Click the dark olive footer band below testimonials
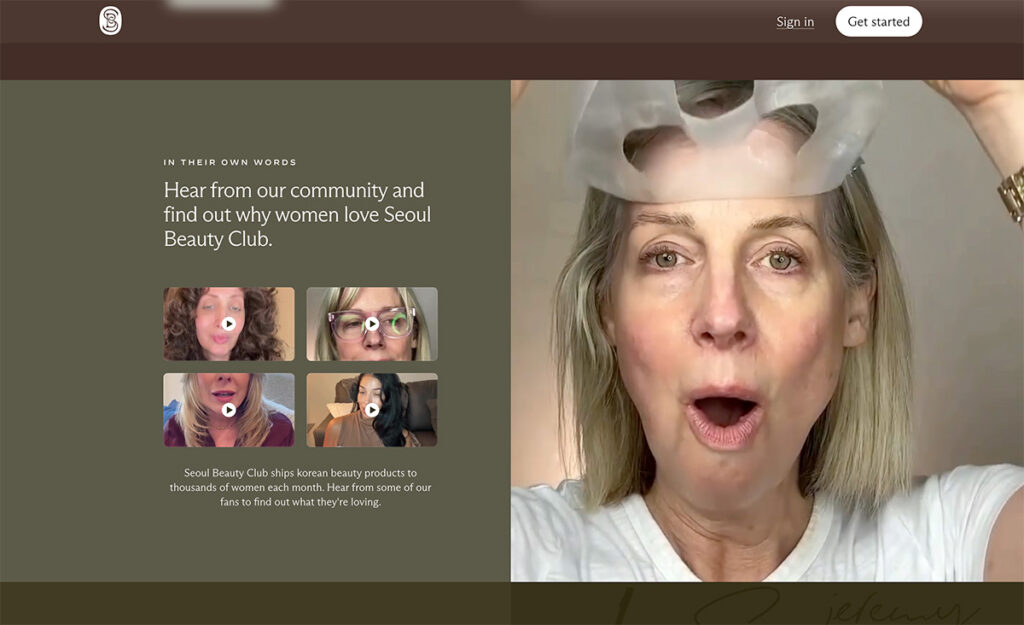The height and width of the screenshot is (625, 1024). 255,603
